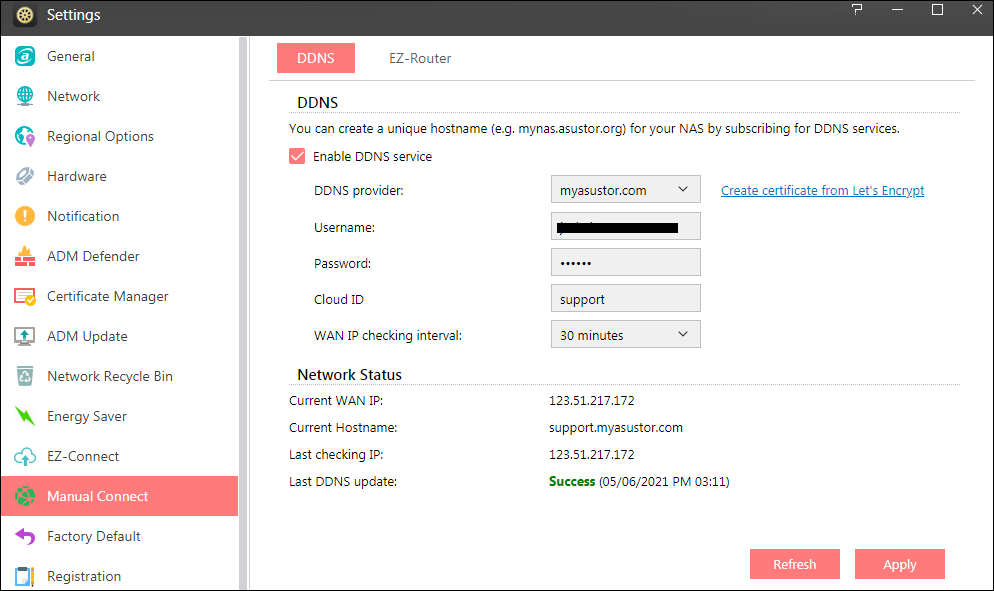Select the Manual Connect entry
The image size is (994, 591).
pos(119,496)
